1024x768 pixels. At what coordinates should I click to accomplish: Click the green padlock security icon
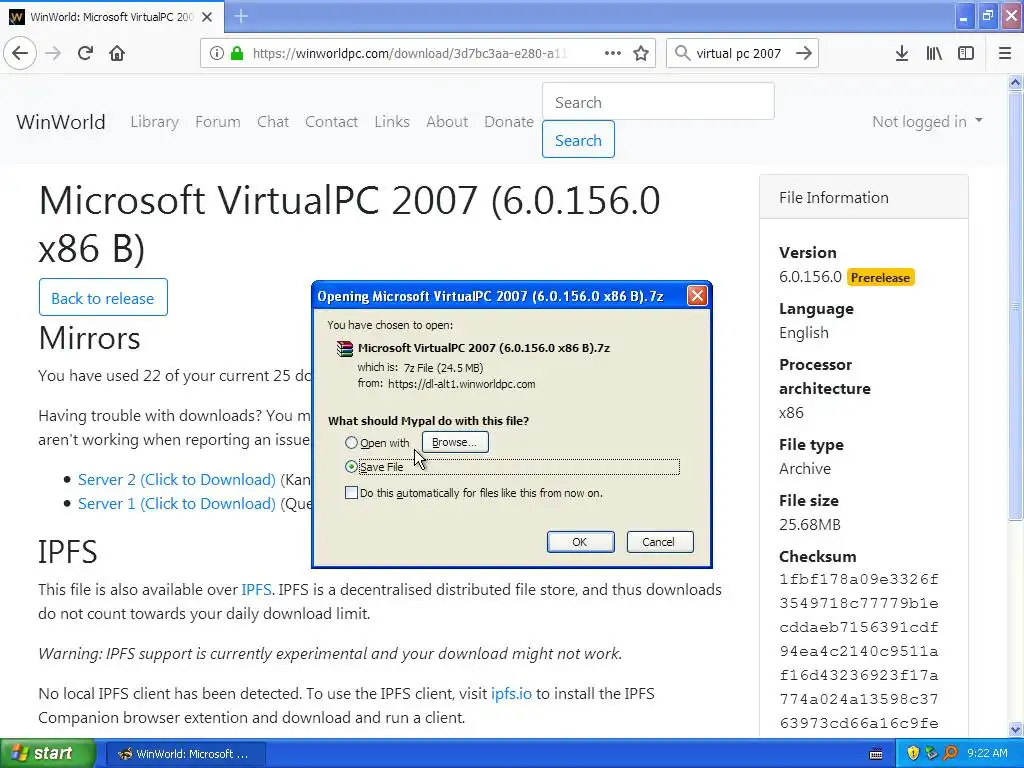[x=236, y=53]
